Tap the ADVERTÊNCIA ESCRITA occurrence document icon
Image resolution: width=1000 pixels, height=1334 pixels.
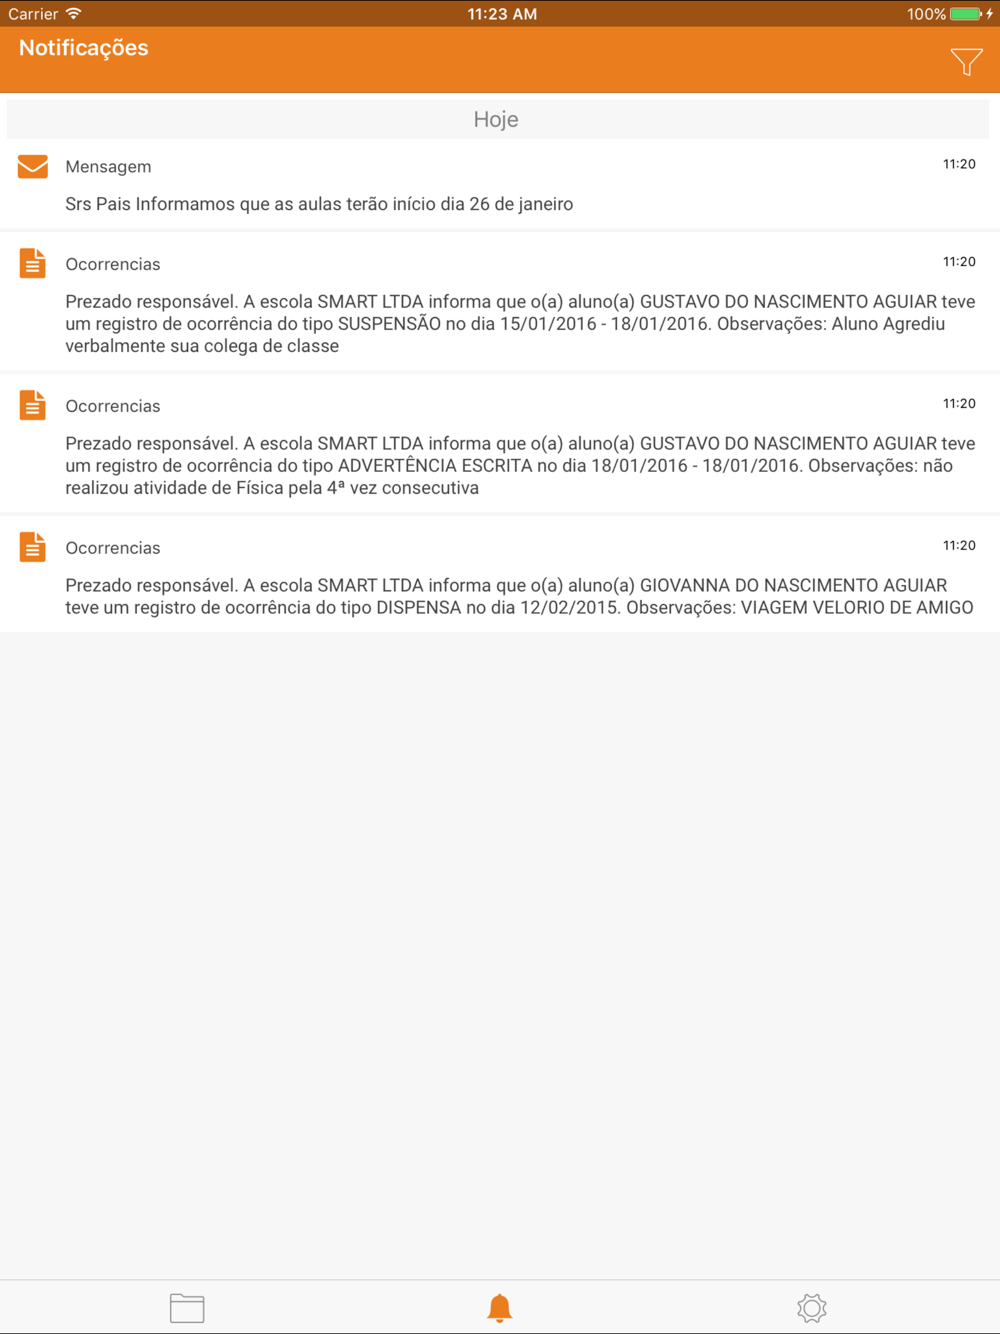click(x=33, y=405)
